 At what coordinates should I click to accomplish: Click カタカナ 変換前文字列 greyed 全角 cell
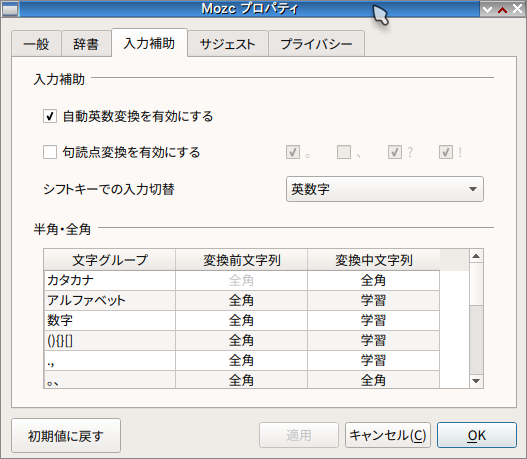pos(241,280)
